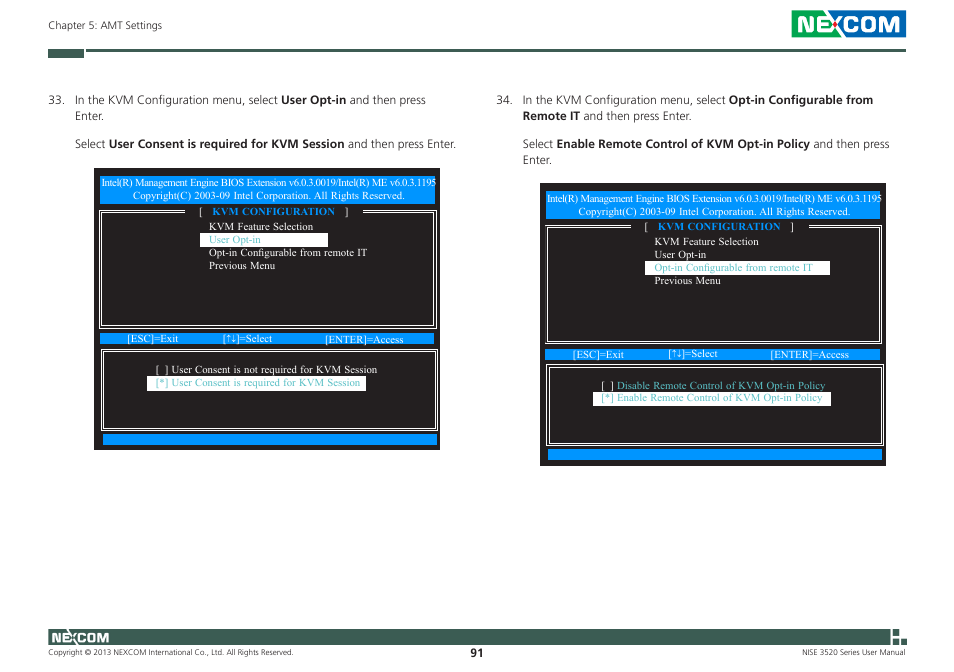Viewport: 954px width, 672px height.
Task: Click the KVM CONFIGURATION title in the right screen
Action: (719, 227)
